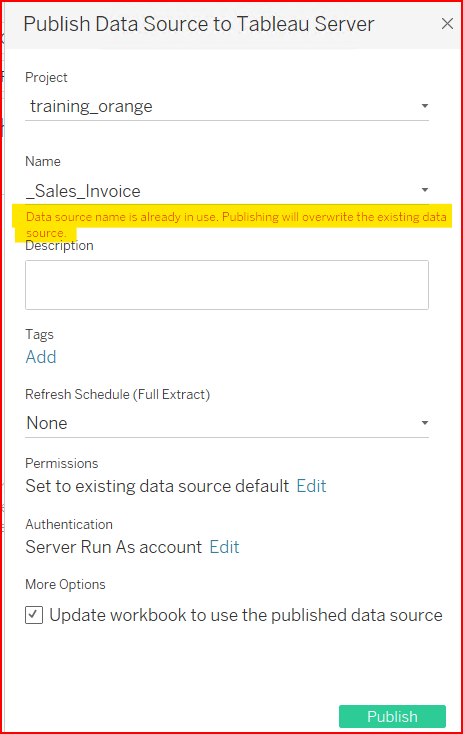Expand the Project dropdown arrow

pyautogui.click(x=425, y=106)
